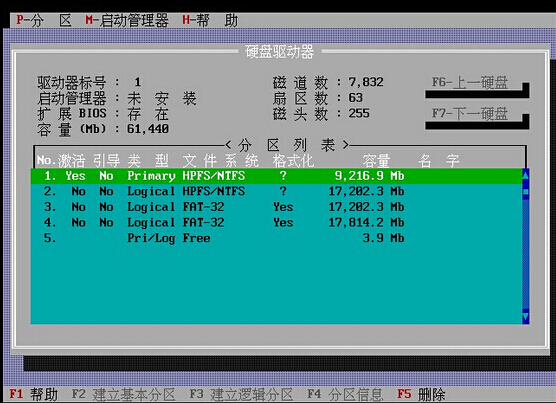This screenshot has width=556, height=403.
Task: Click F2 建立基本分区 in bottom bar
Action: tap(123, 394)
